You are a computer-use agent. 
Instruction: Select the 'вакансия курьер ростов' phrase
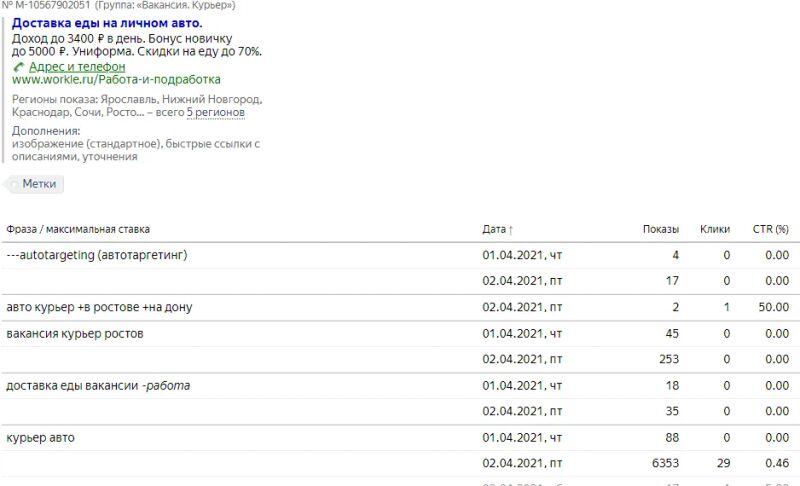tap(75, 333)
